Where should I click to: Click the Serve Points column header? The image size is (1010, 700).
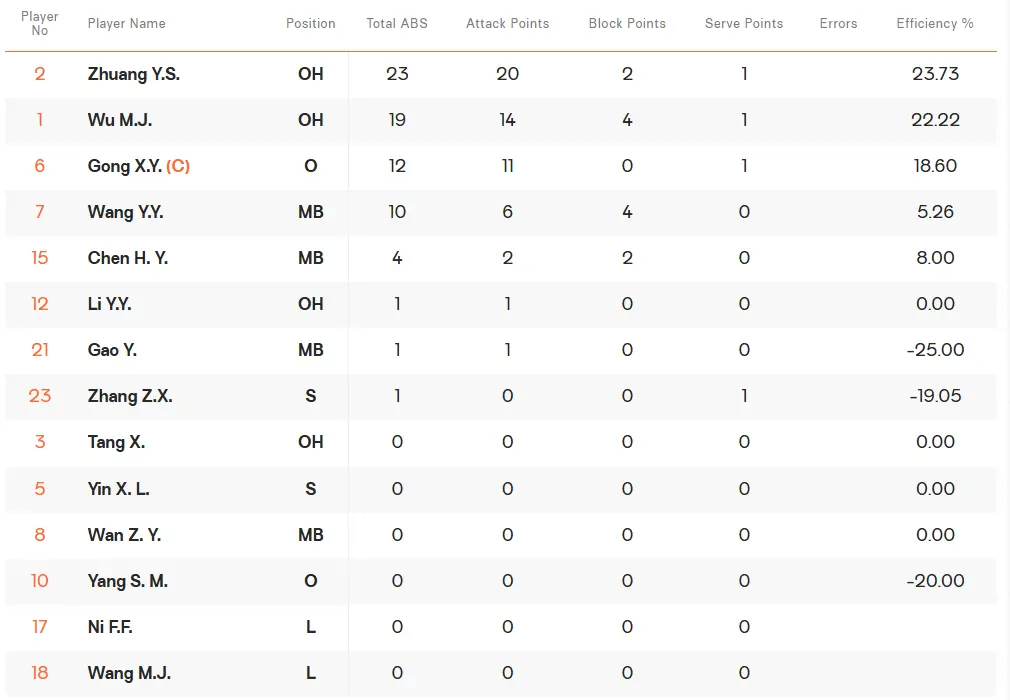[x=744, y=23]
